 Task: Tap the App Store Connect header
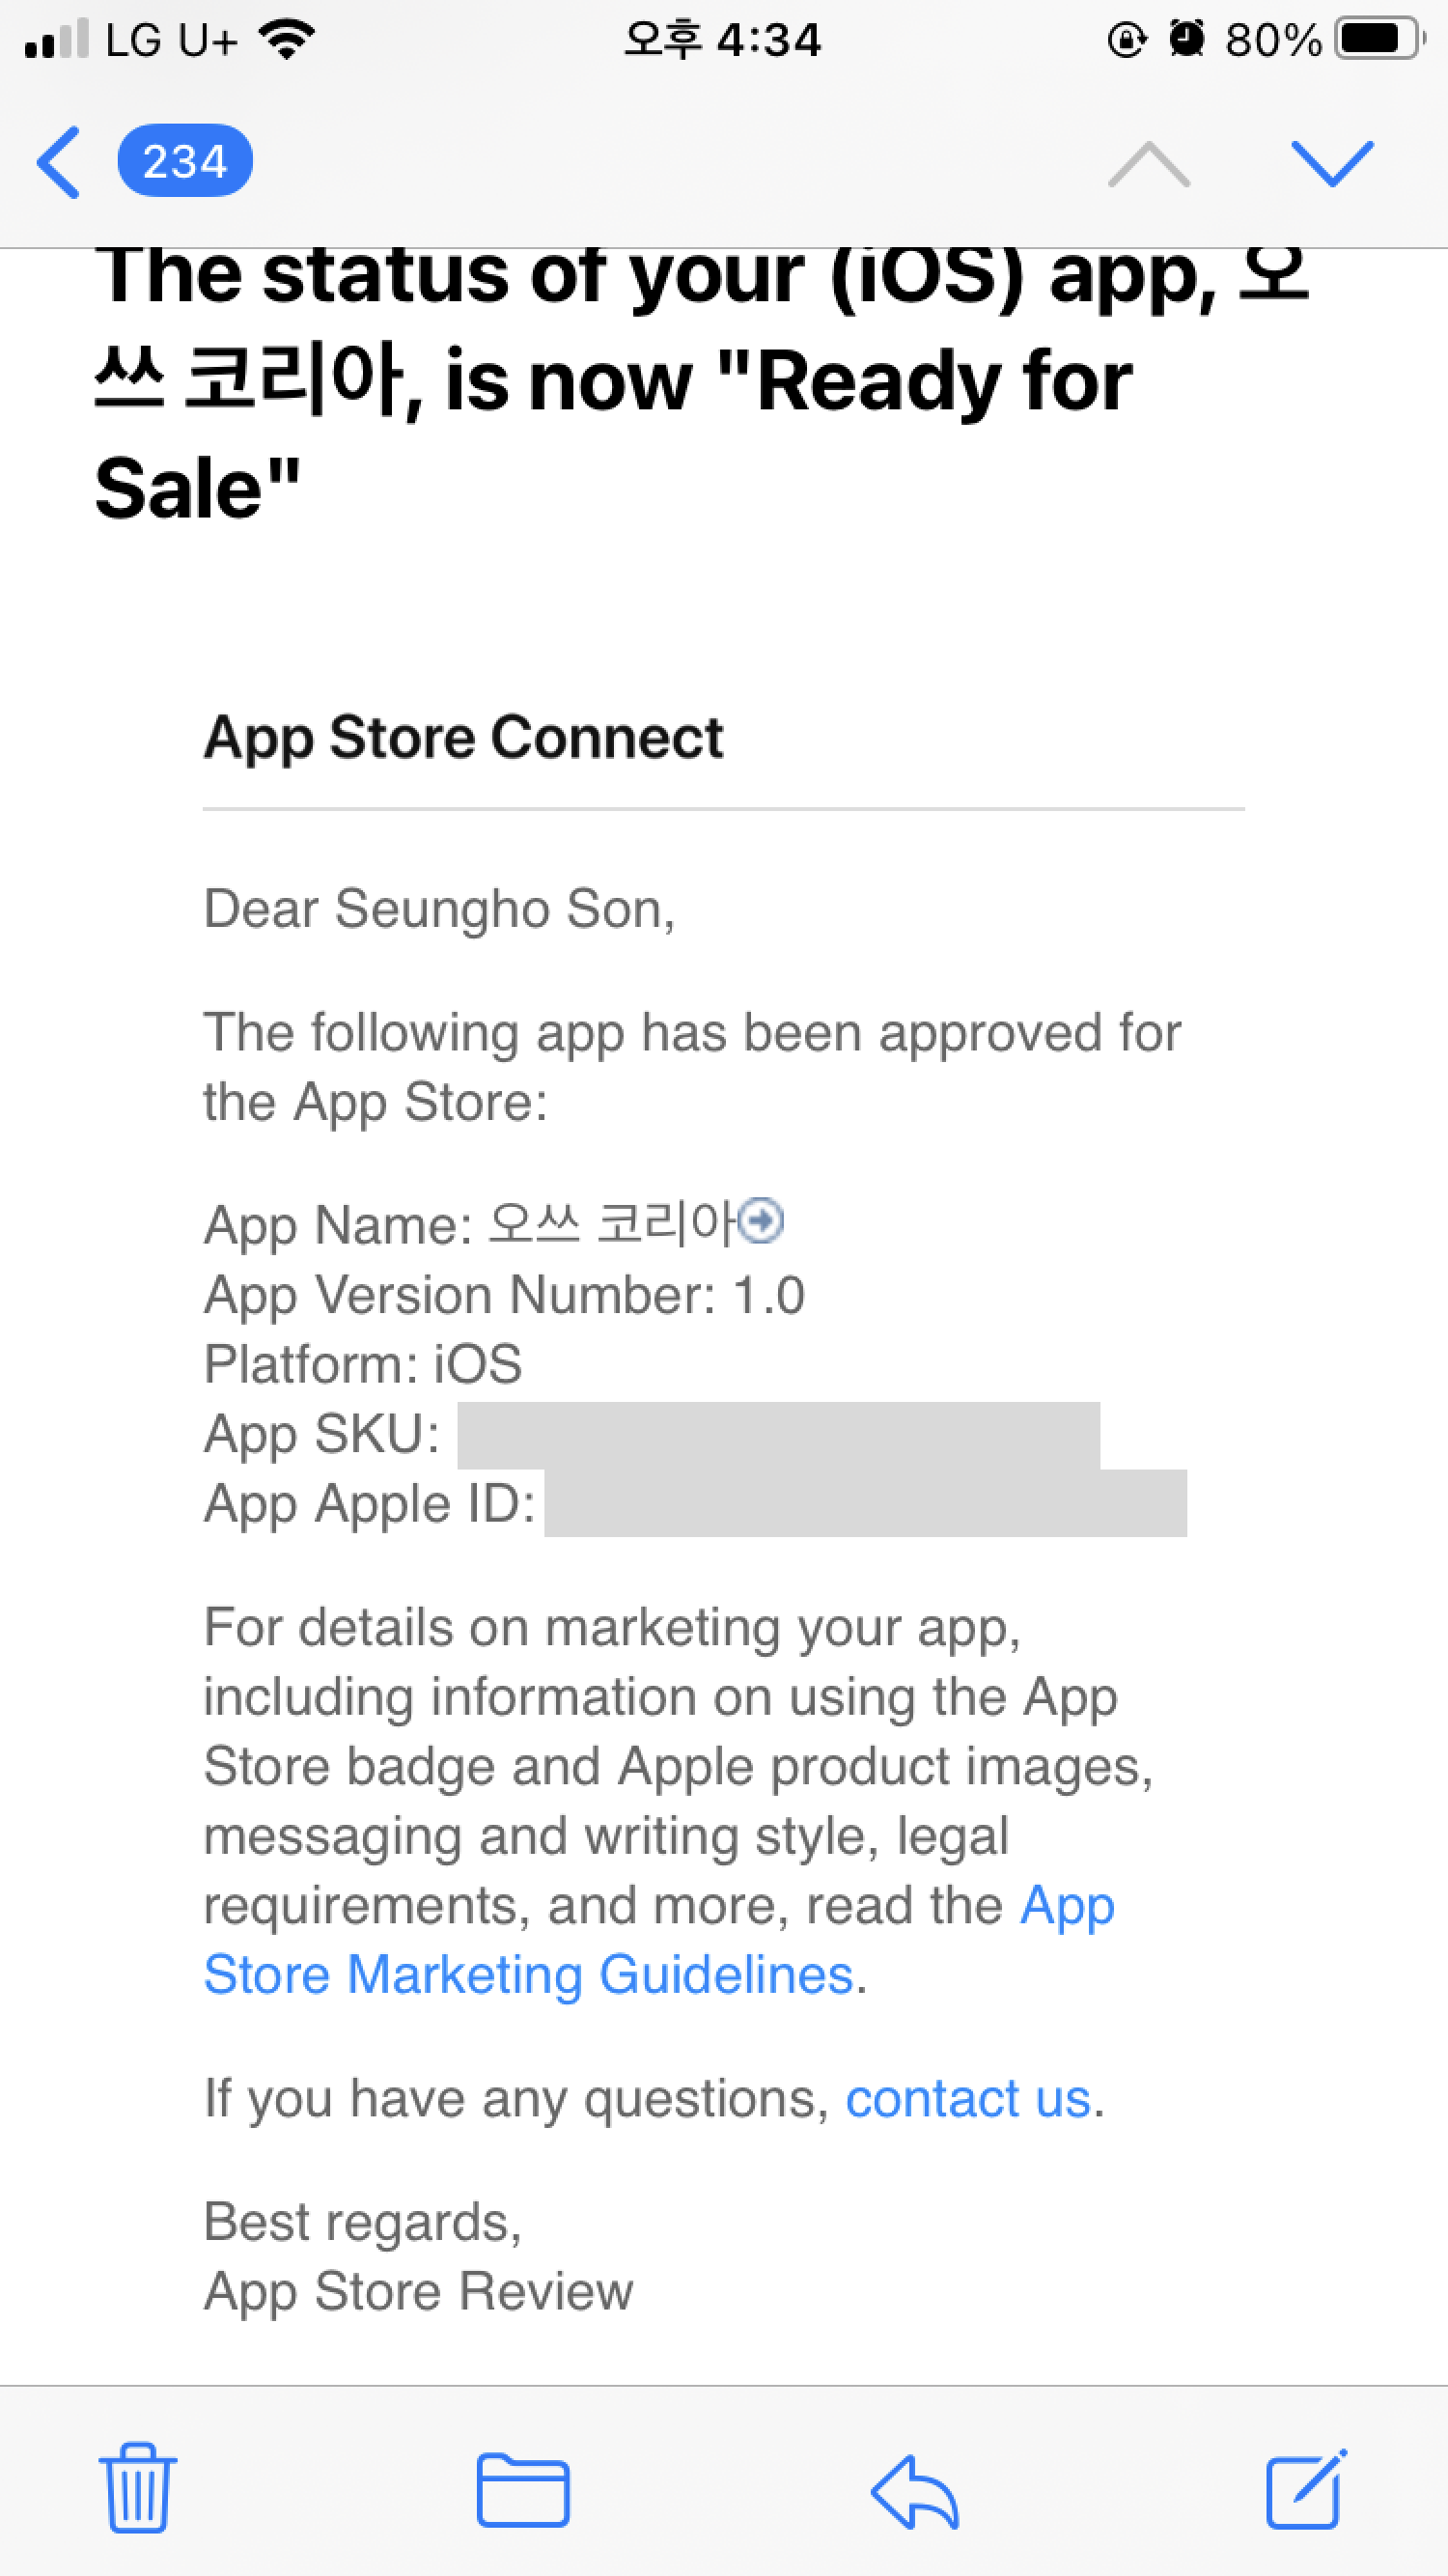[x=463, y=738]
